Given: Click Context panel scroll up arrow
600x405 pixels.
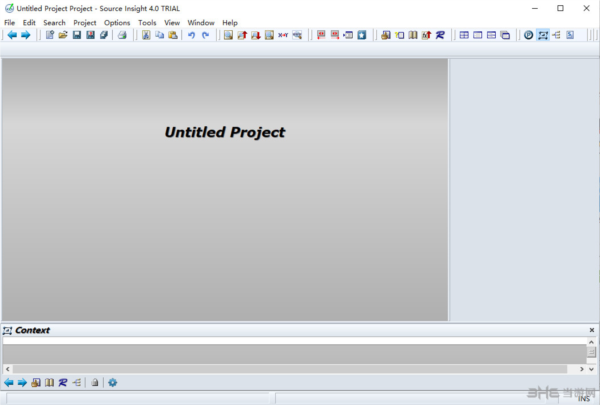Looking at the screenshot, I should pos(592,342).
